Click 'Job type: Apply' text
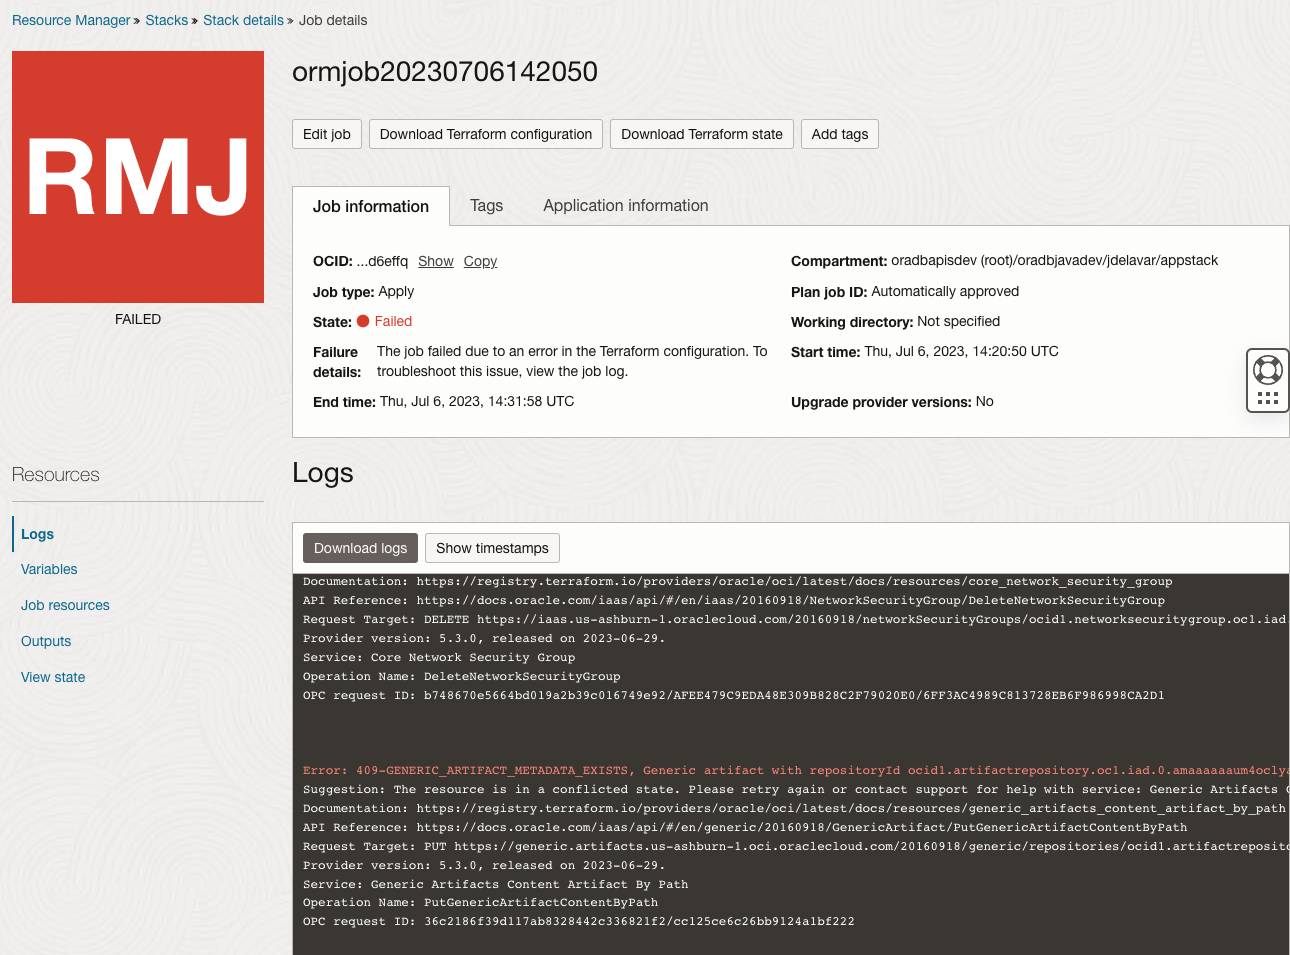Viewport: 1290px width, 955px height. (363, 291)
